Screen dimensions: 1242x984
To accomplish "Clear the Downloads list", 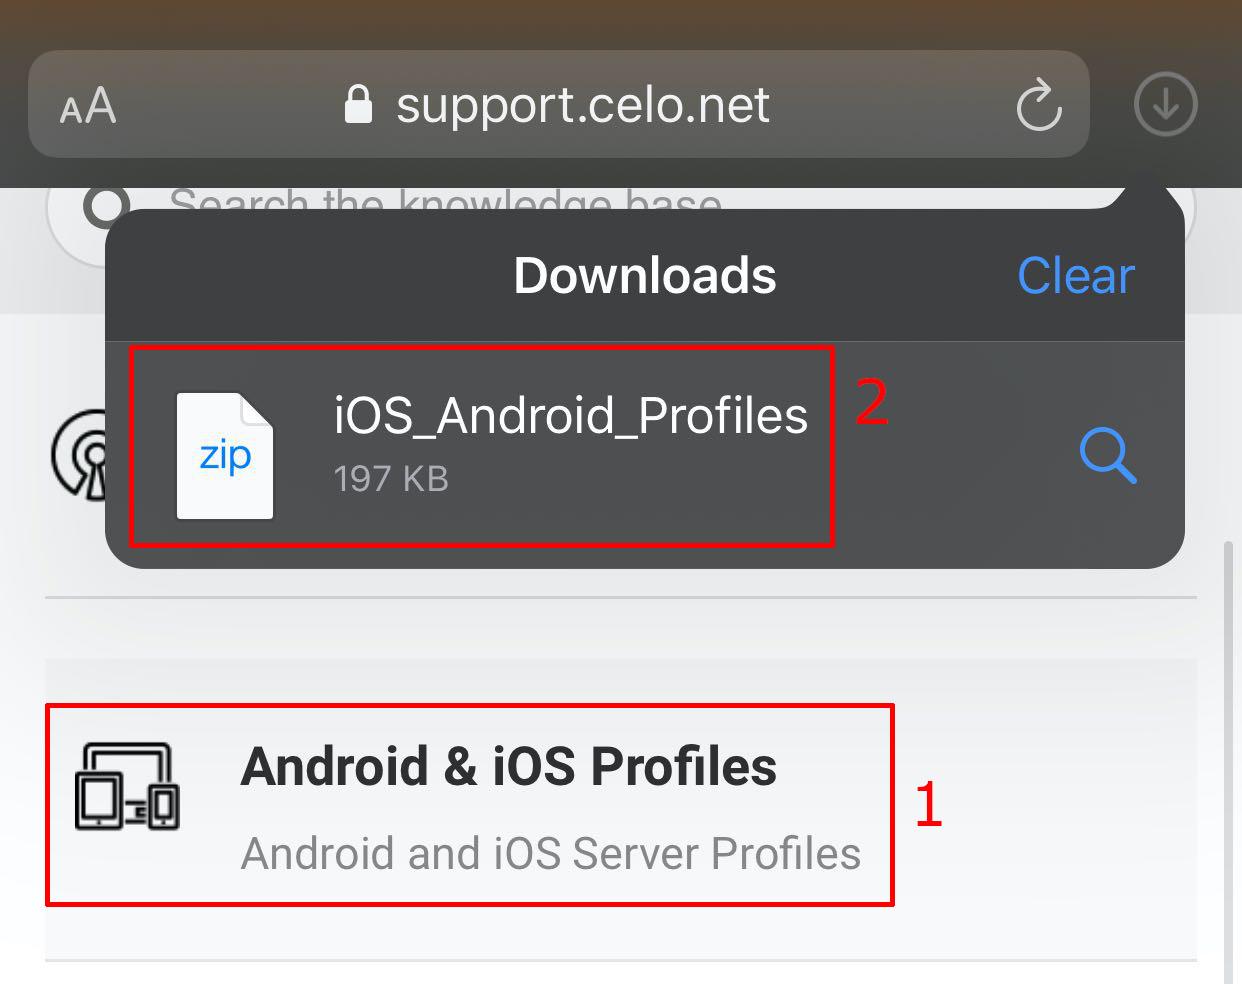I will point(1075,276).
